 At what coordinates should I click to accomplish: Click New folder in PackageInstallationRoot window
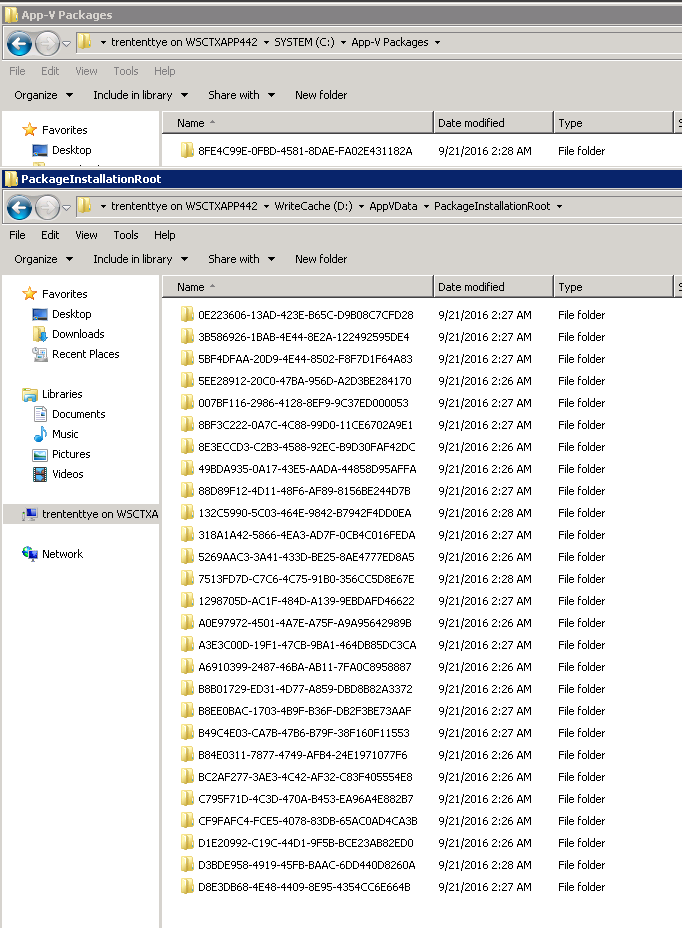tap(321, 259)
